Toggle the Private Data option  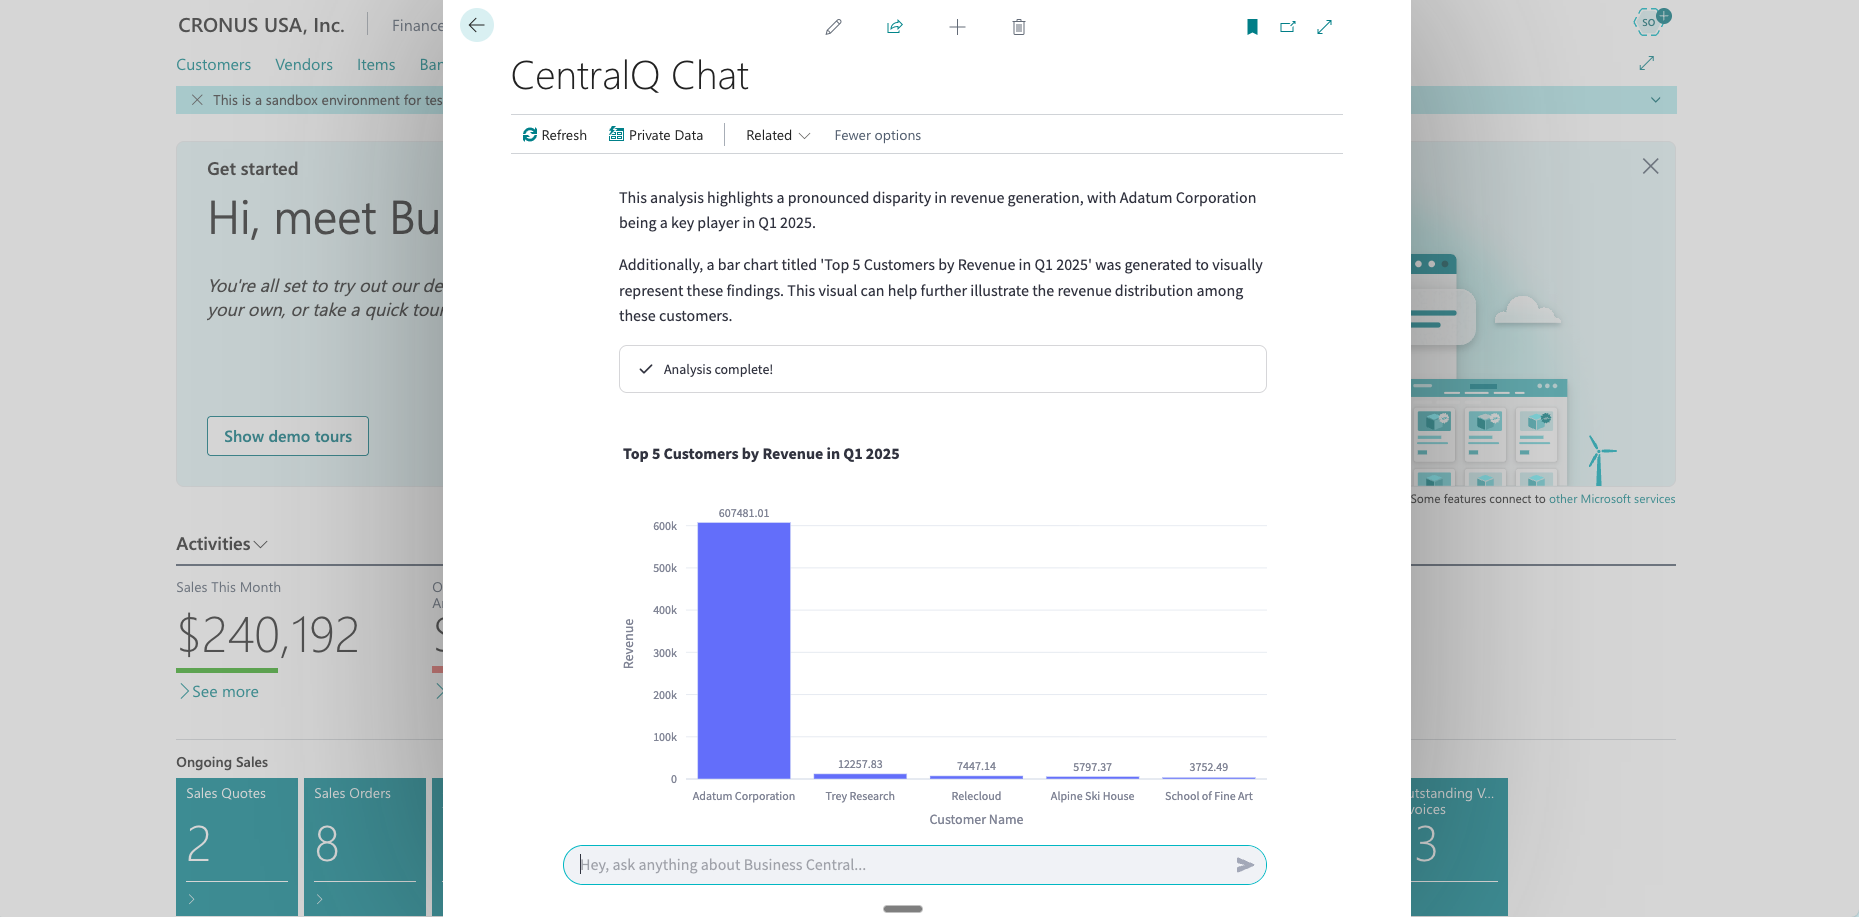pos(656,135)
